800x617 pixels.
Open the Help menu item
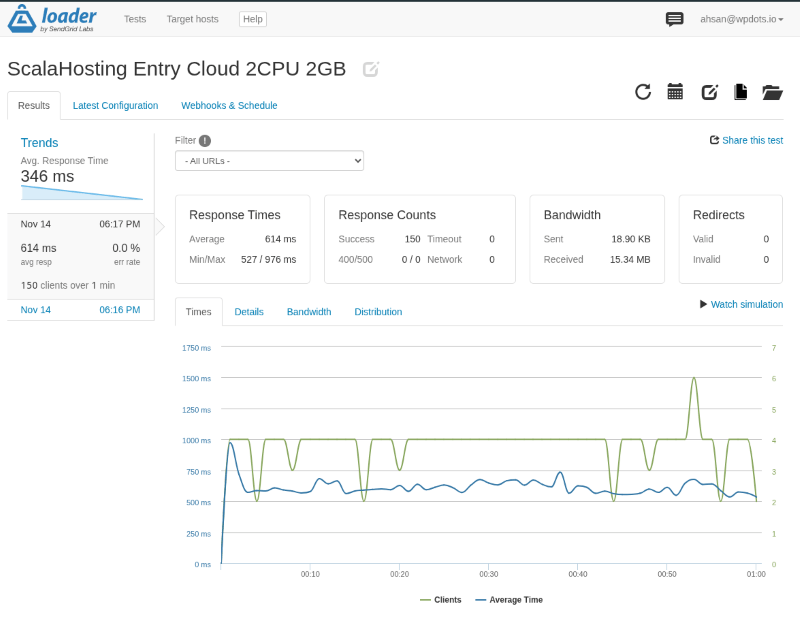point(252,18)
